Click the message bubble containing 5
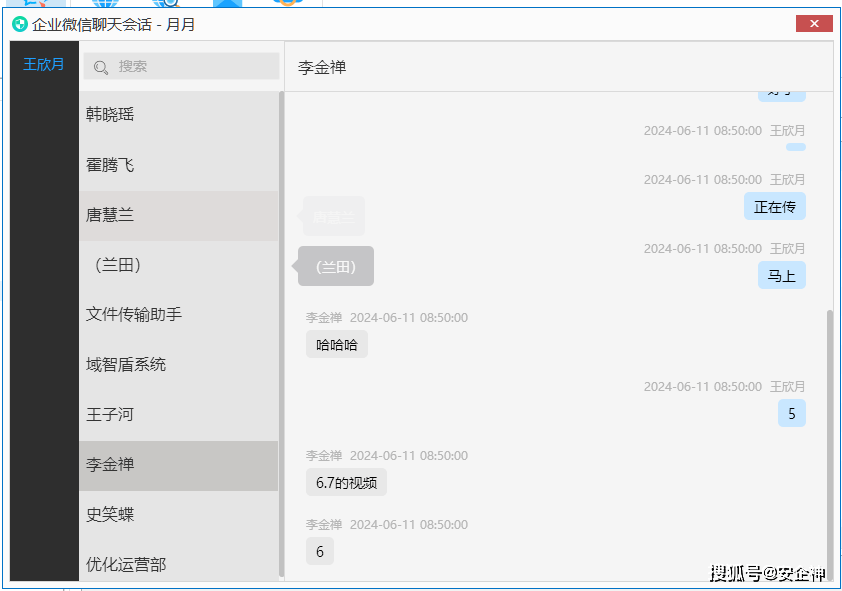This screenshot has width=842, height=591. coord(792,413)
